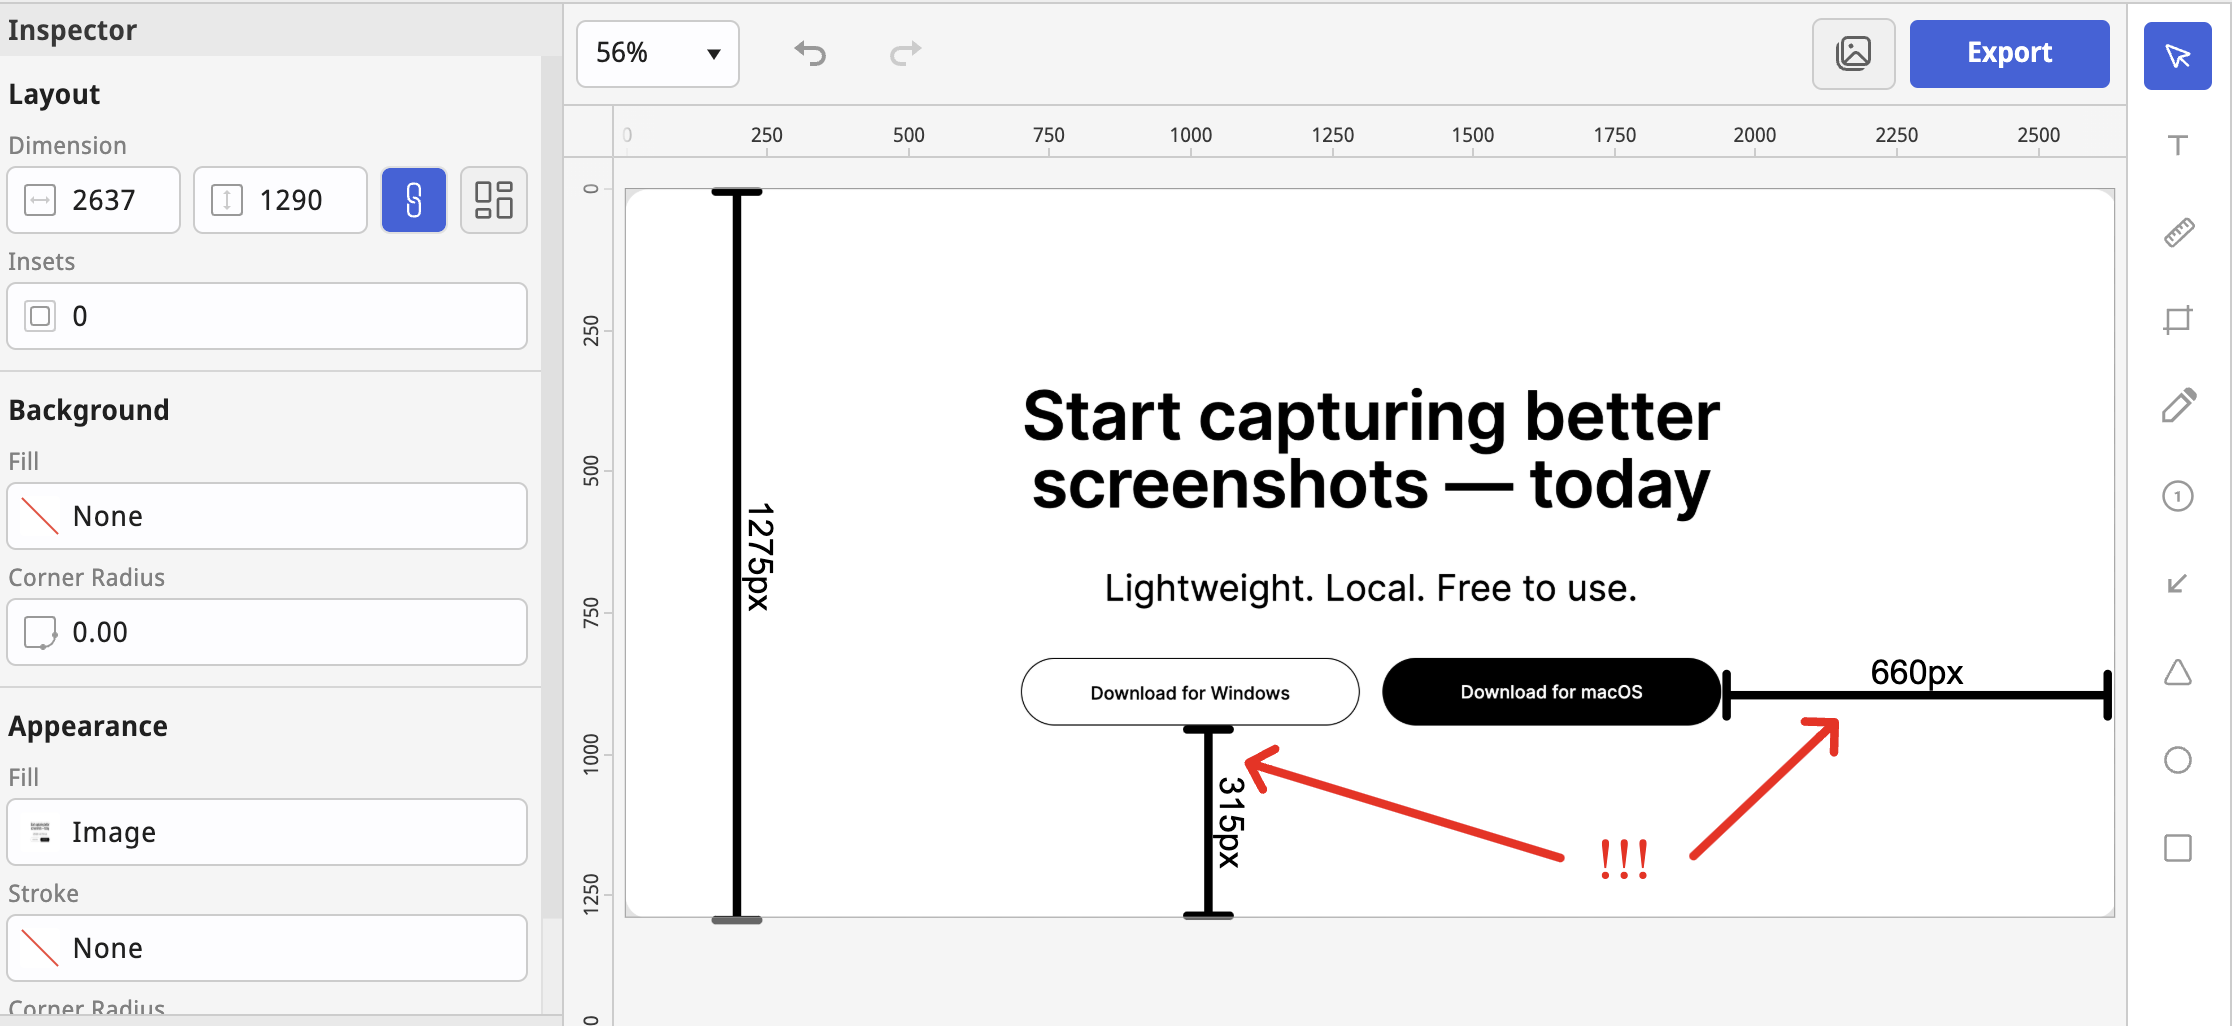Click the undo arrow
Screen dimensions: 2232x1026
810,53
